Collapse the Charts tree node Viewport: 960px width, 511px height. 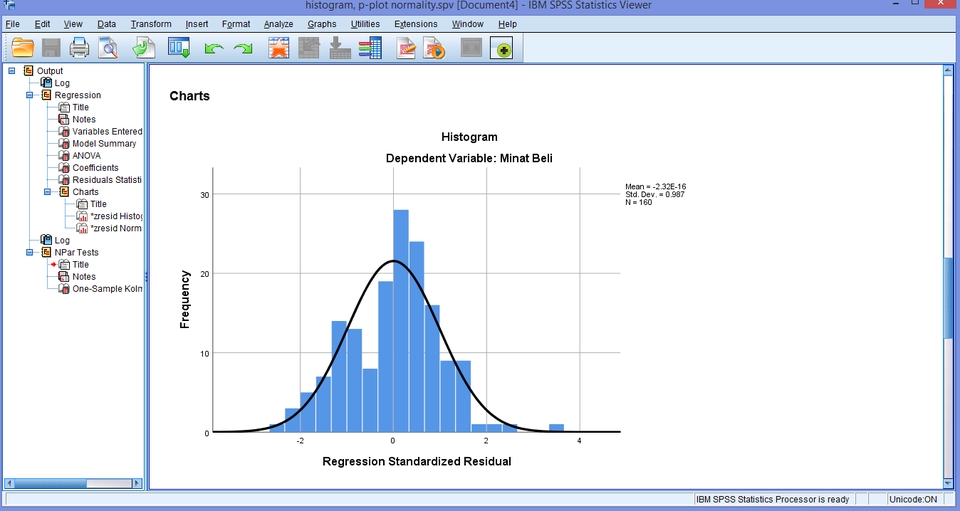[x=47, y=192]
